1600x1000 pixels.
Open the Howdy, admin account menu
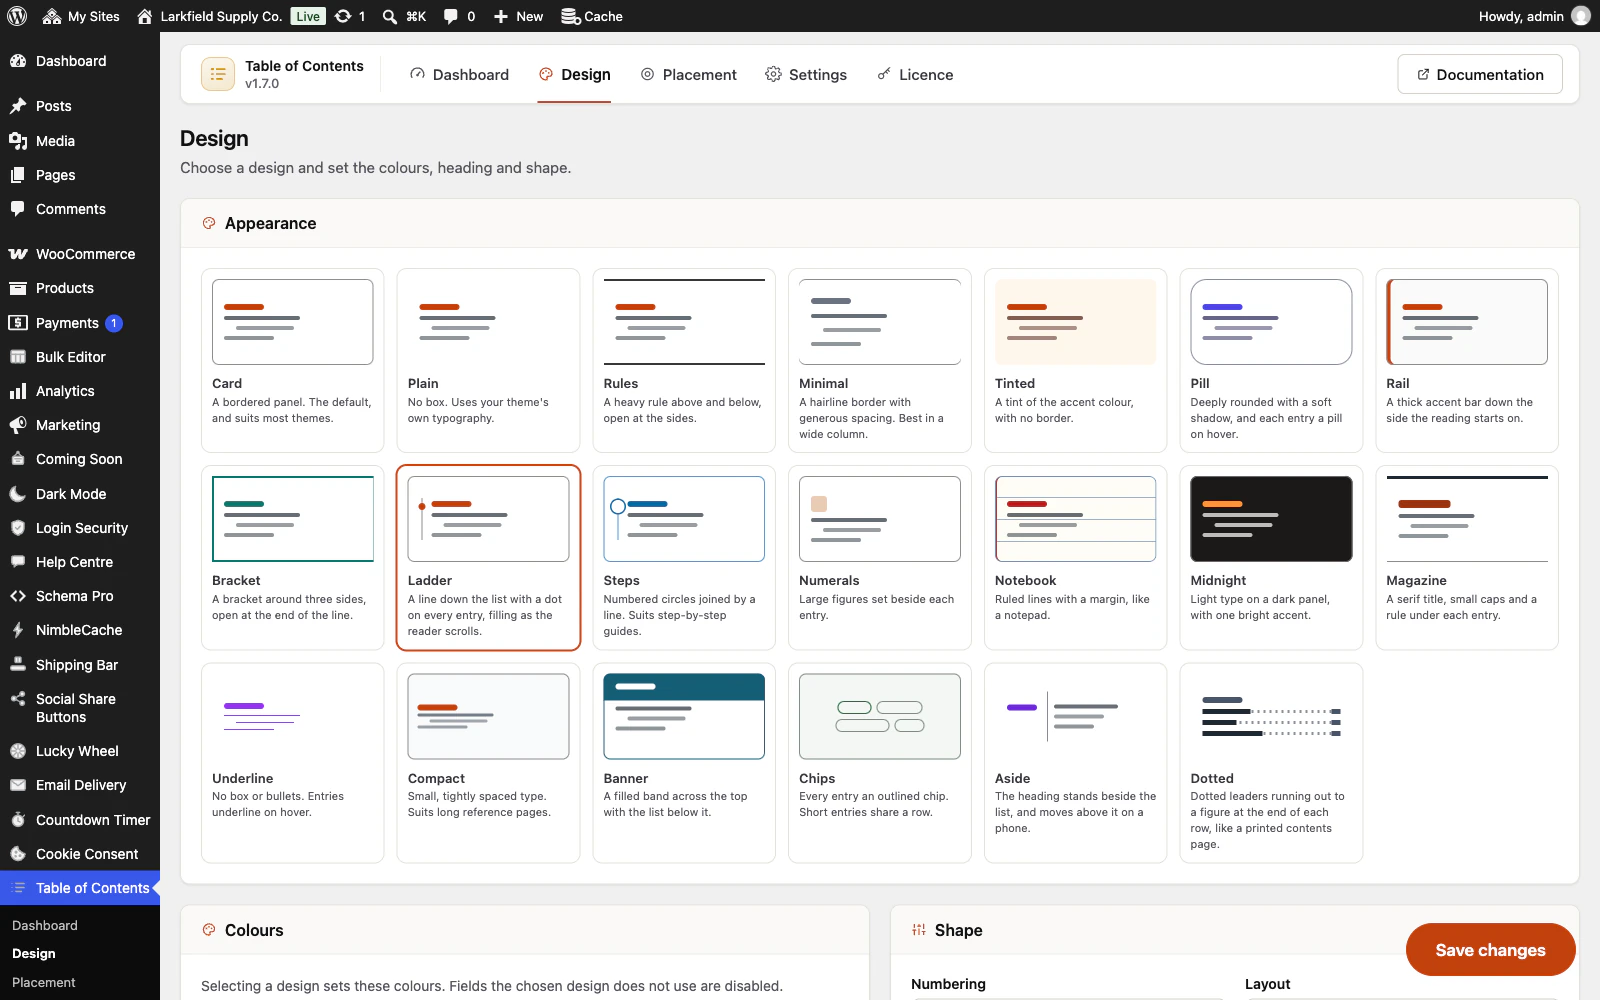(x=1534, y=16)
